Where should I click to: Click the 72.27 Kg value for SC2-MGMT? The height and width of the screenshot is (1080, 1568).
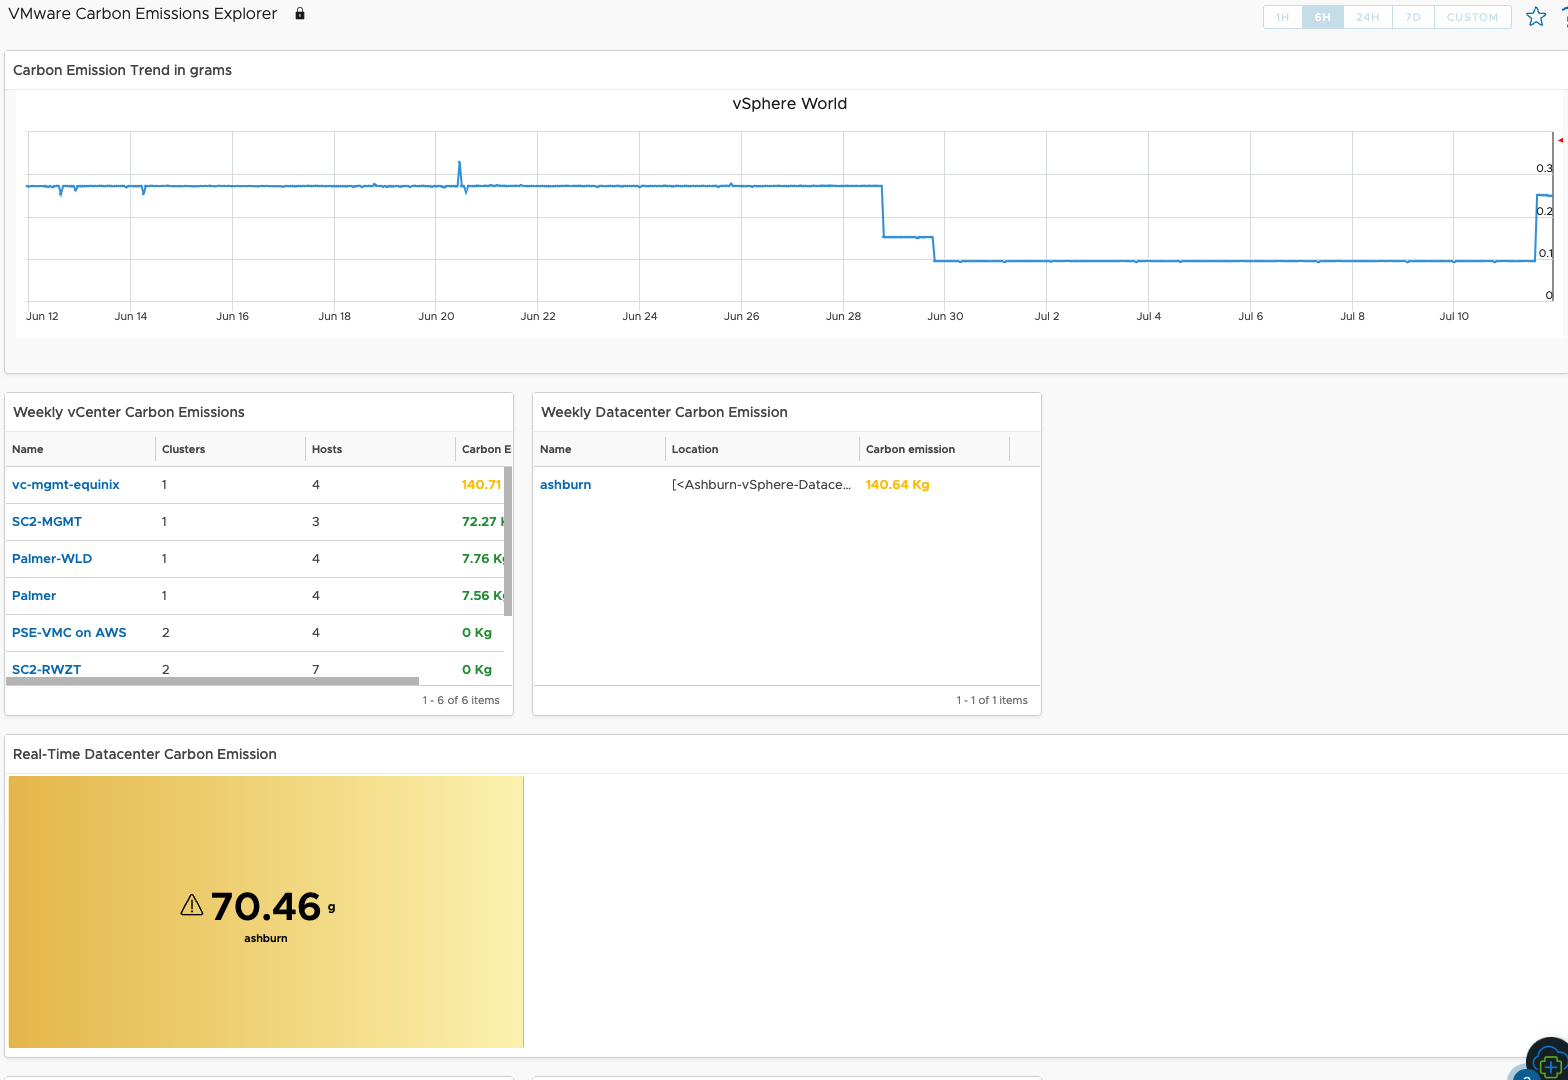[x=482, y=522]
